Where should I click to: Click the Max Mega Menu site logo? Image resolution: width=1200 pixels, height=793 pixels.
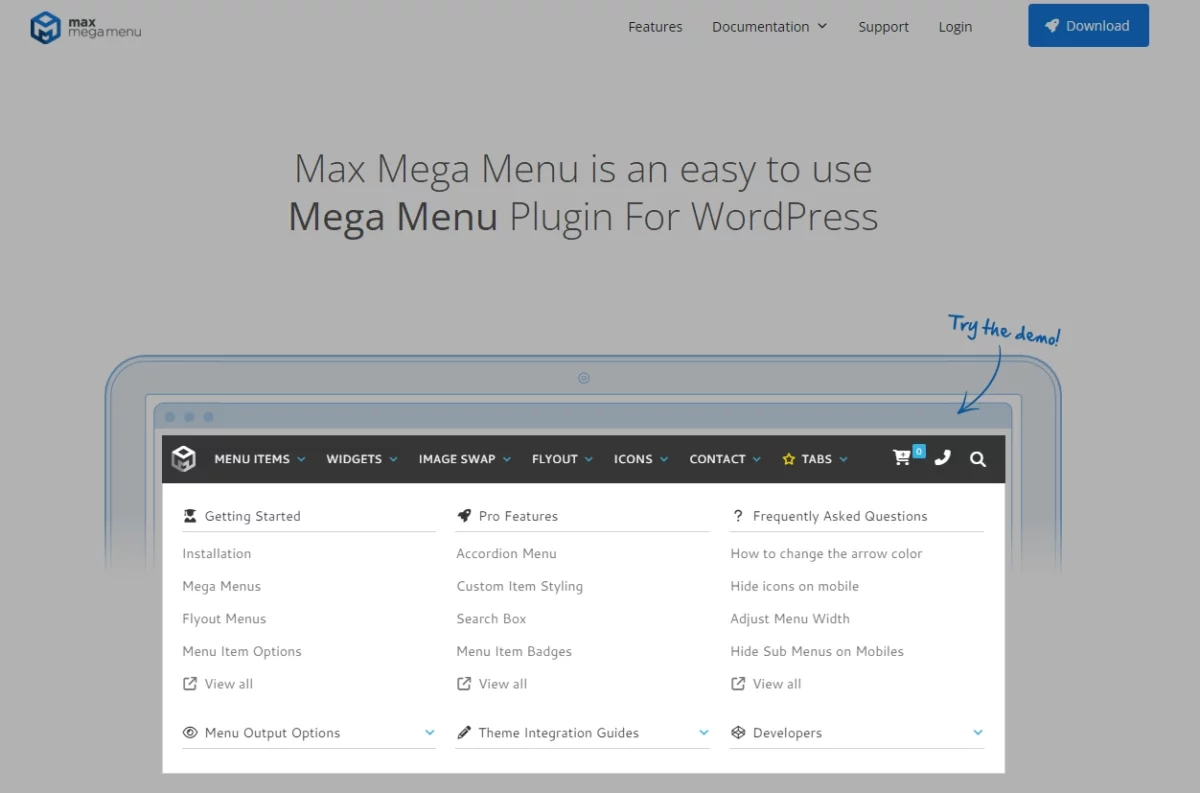(x=86, y=27)
